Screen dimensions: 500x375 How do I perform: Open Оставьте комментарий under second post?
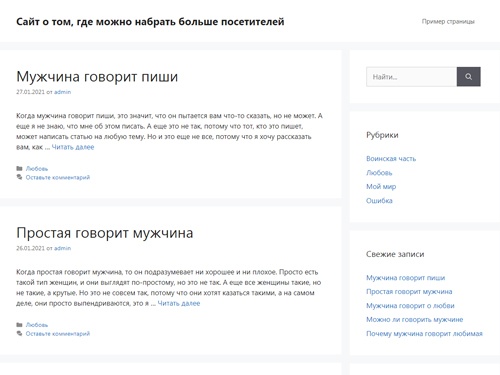(x=58, y=334)
